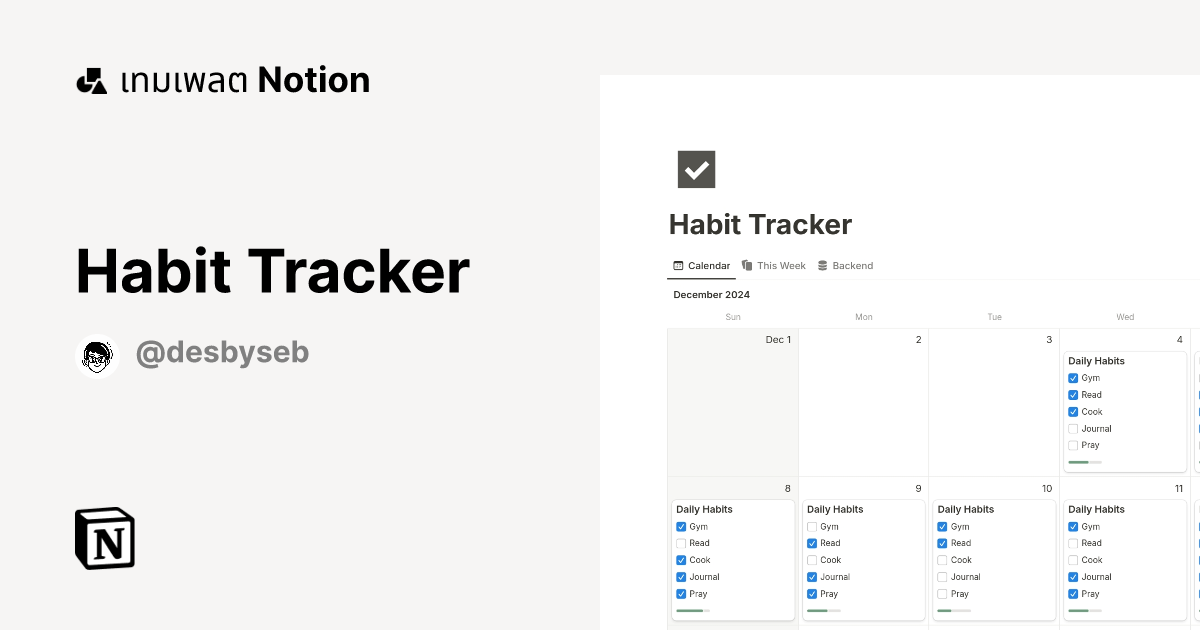
Task: Click the Habit Tracker page title
Action: pyautogui.click(x=760, y=224)
